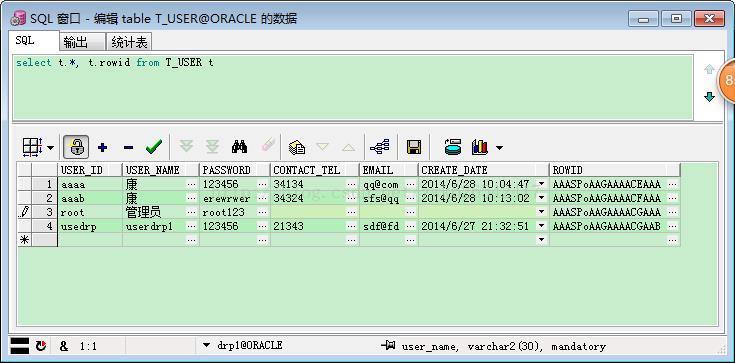
Task: Open the drp1@ORACLE connection dropdown
Action: (206, 346)
